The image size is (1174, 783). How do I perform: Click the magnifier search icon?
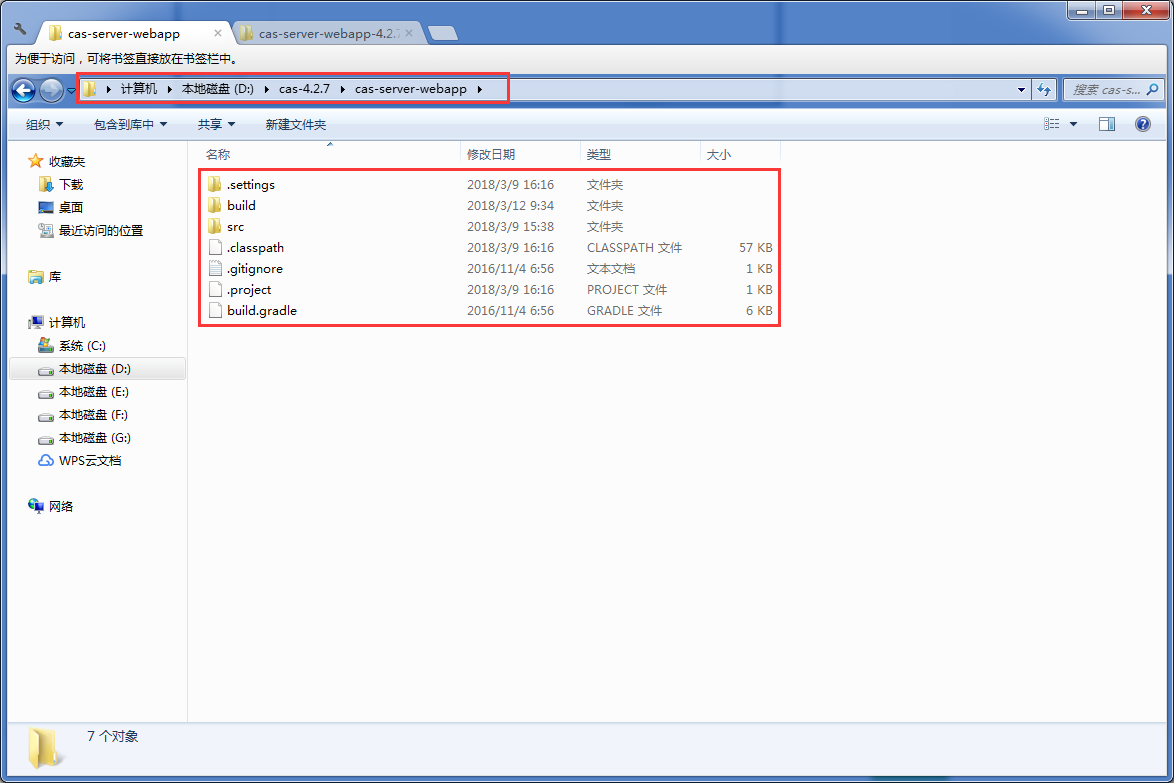pyautogui.click(x=1152, y=90)
